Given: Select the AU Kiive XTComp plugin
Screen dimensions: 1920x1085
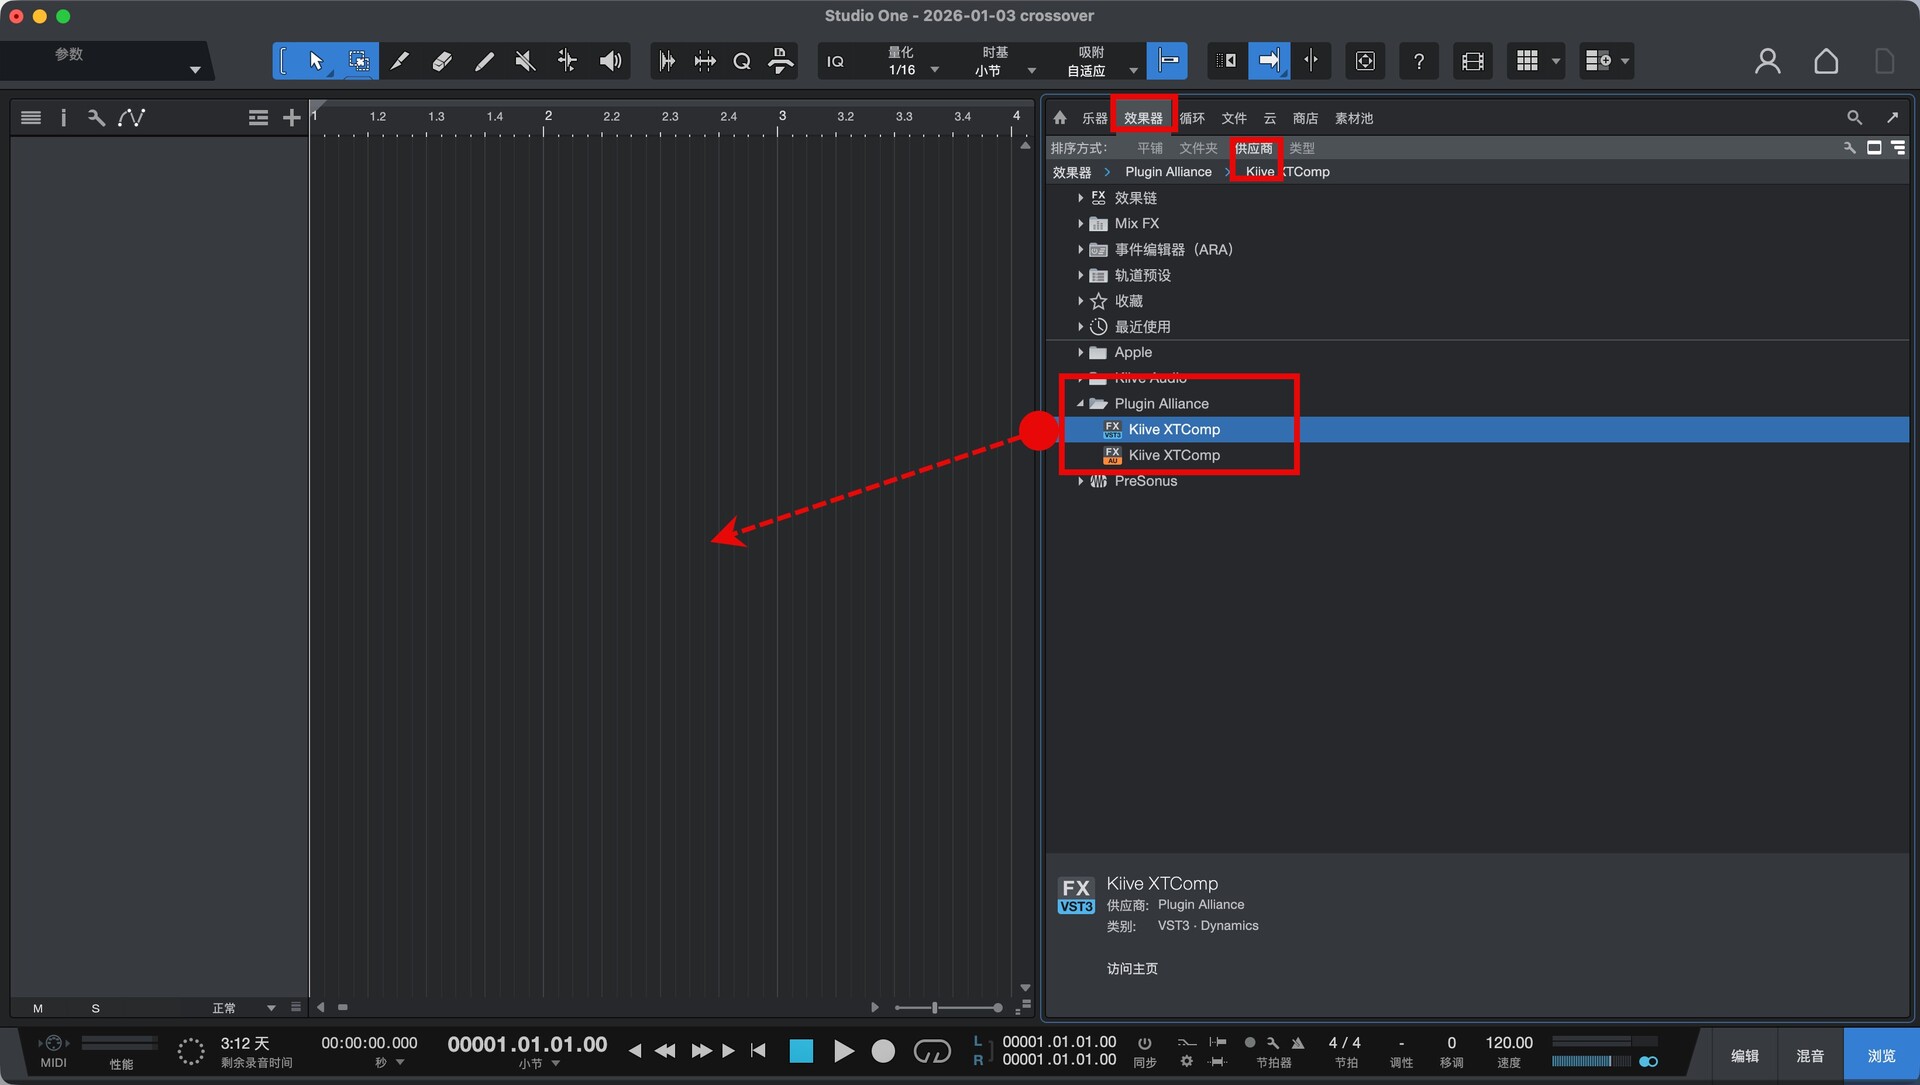Looking at the screenshot, I should point(1174,455).
